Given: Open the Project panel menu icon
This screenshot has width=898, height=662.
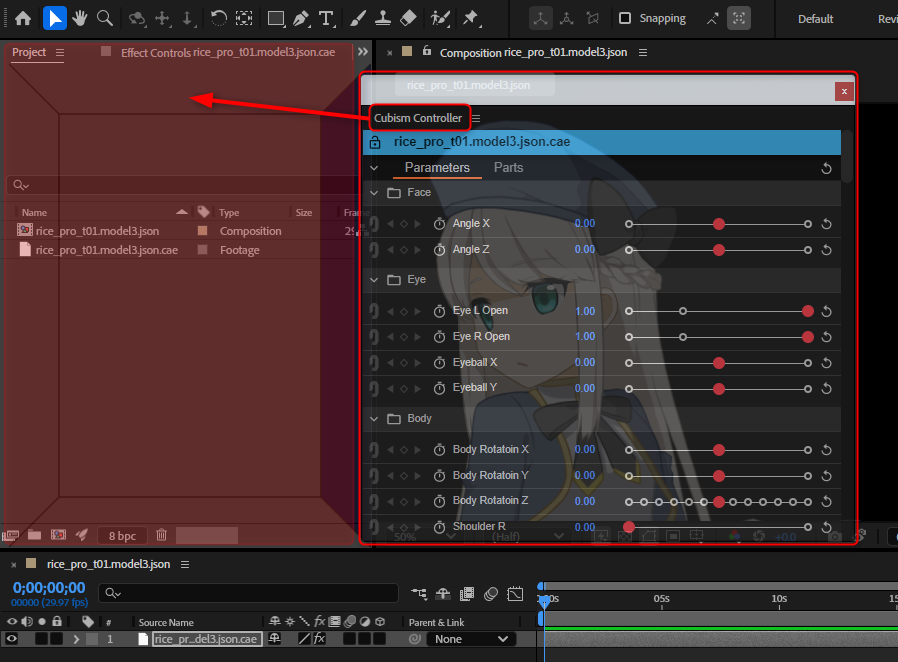Looking at the screenshot, I should pyautogui.click(x=60, y=53).
